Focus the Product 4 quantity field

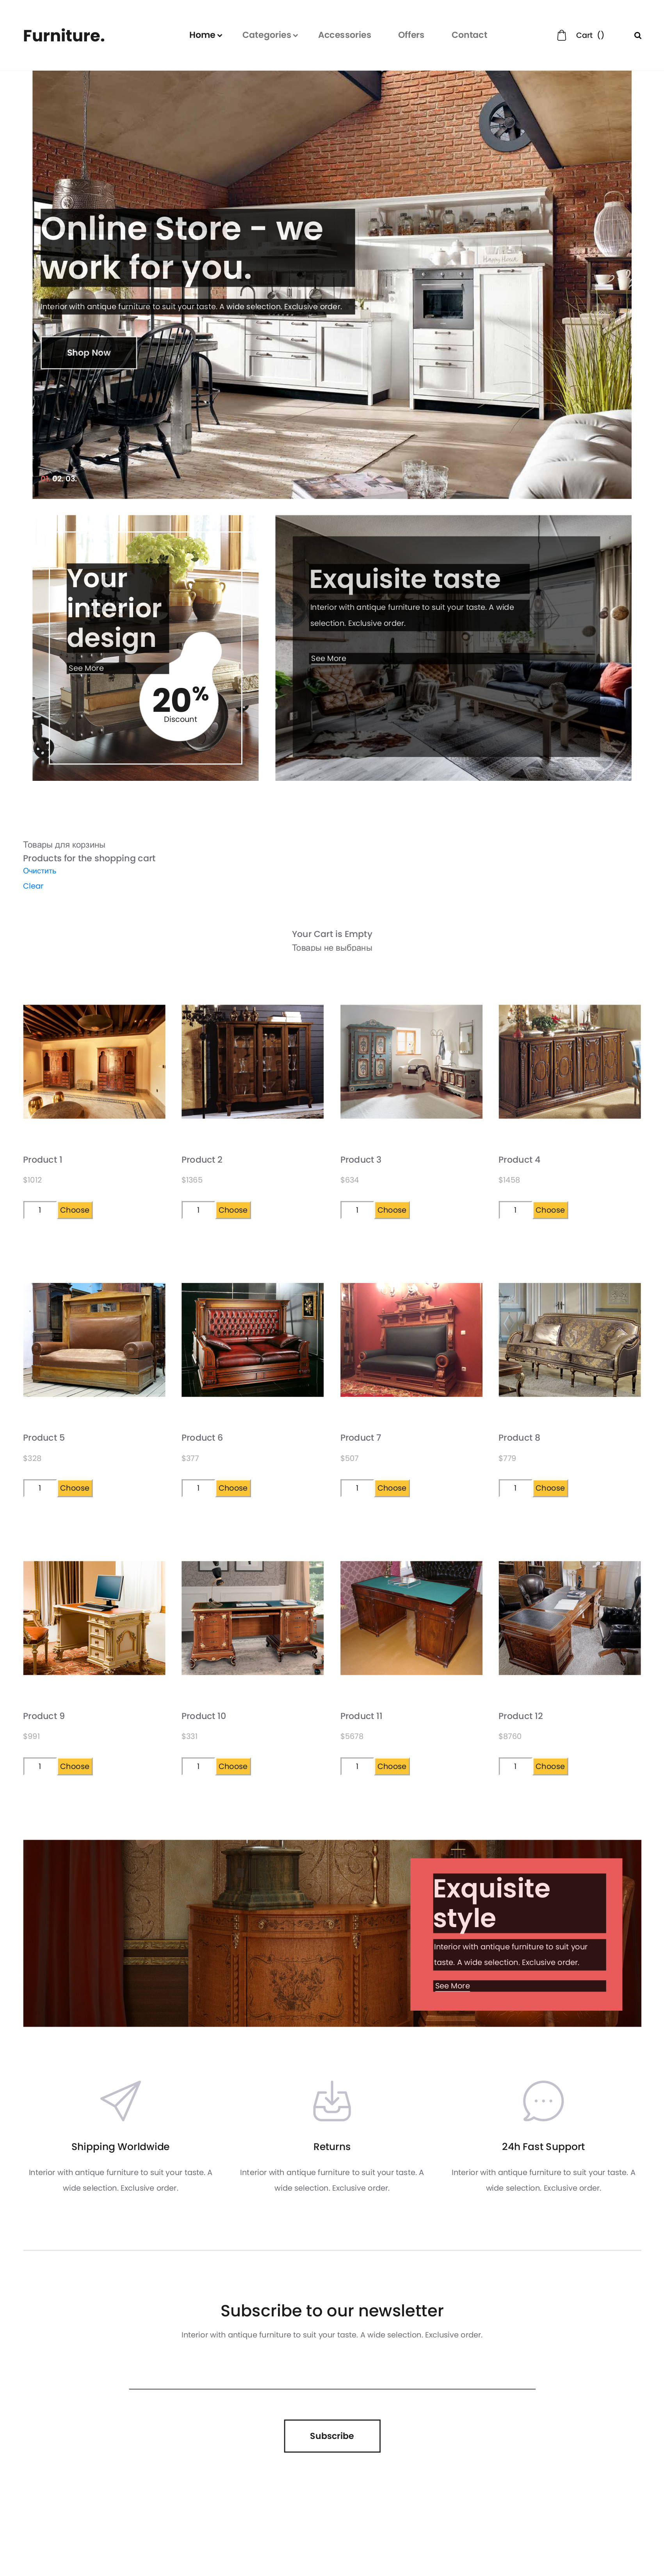tap(515, 1210)
